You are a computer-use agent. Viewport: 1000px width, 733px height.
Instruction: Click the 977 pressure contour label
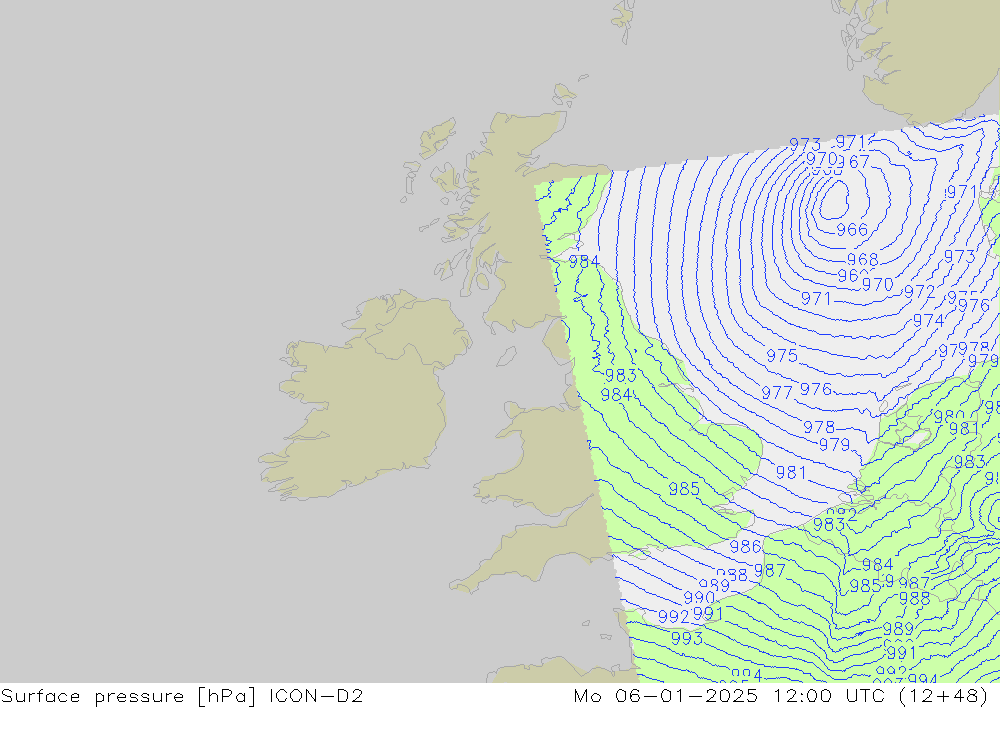tap(777, 392)
